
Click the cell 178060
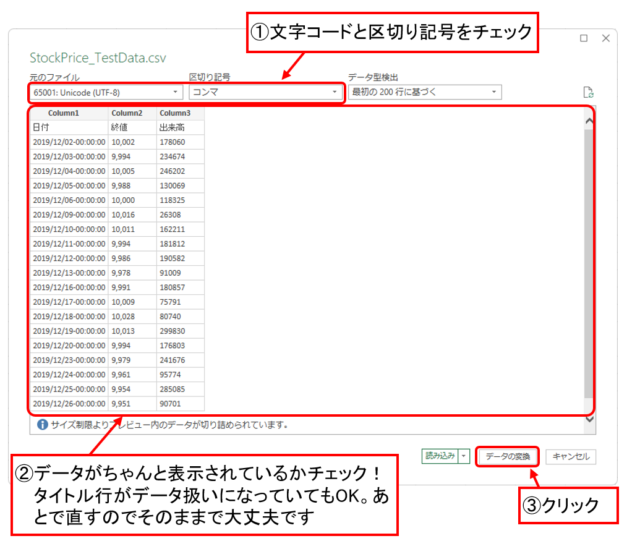[x=180, y=142]
